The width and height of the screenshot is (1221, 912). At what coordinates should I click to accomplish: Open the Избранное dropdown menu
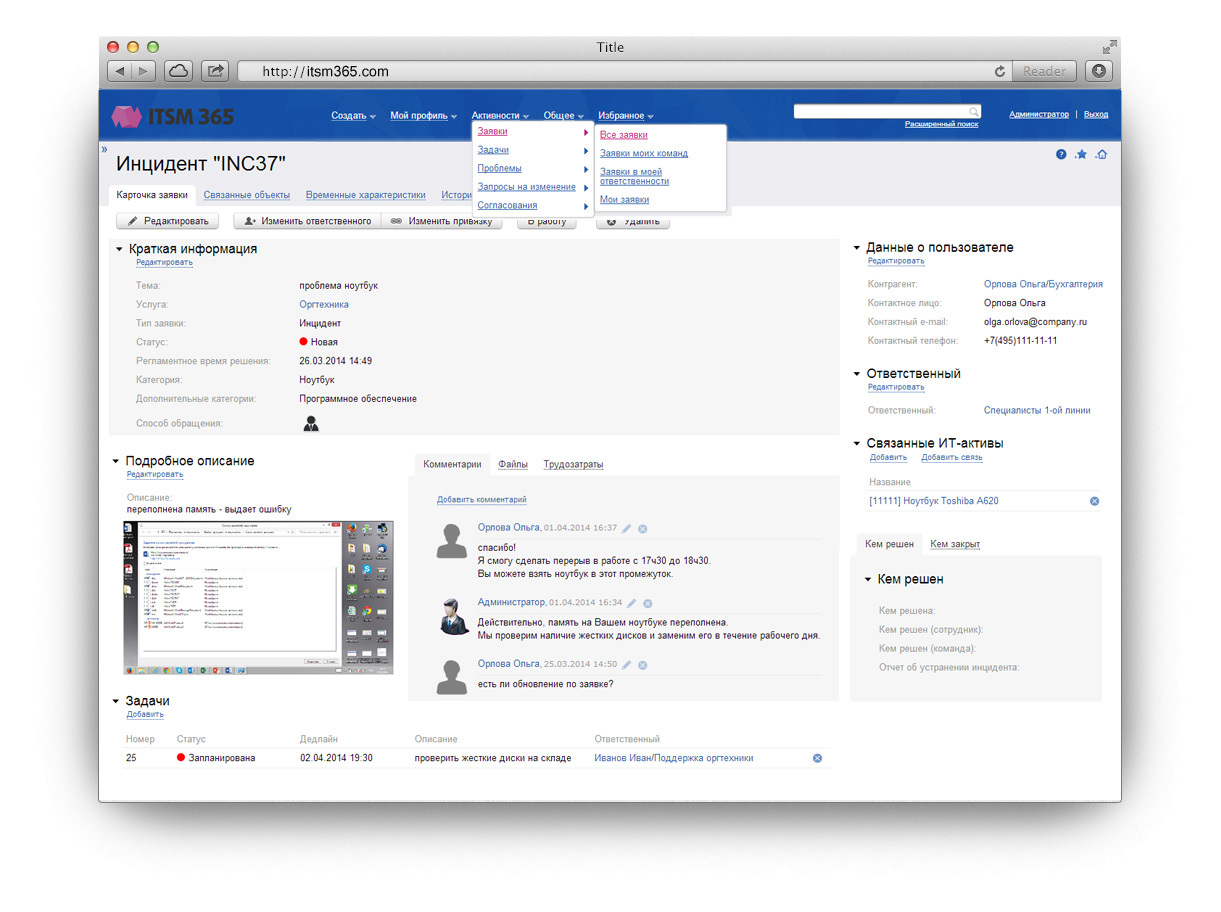coord(626,116)
